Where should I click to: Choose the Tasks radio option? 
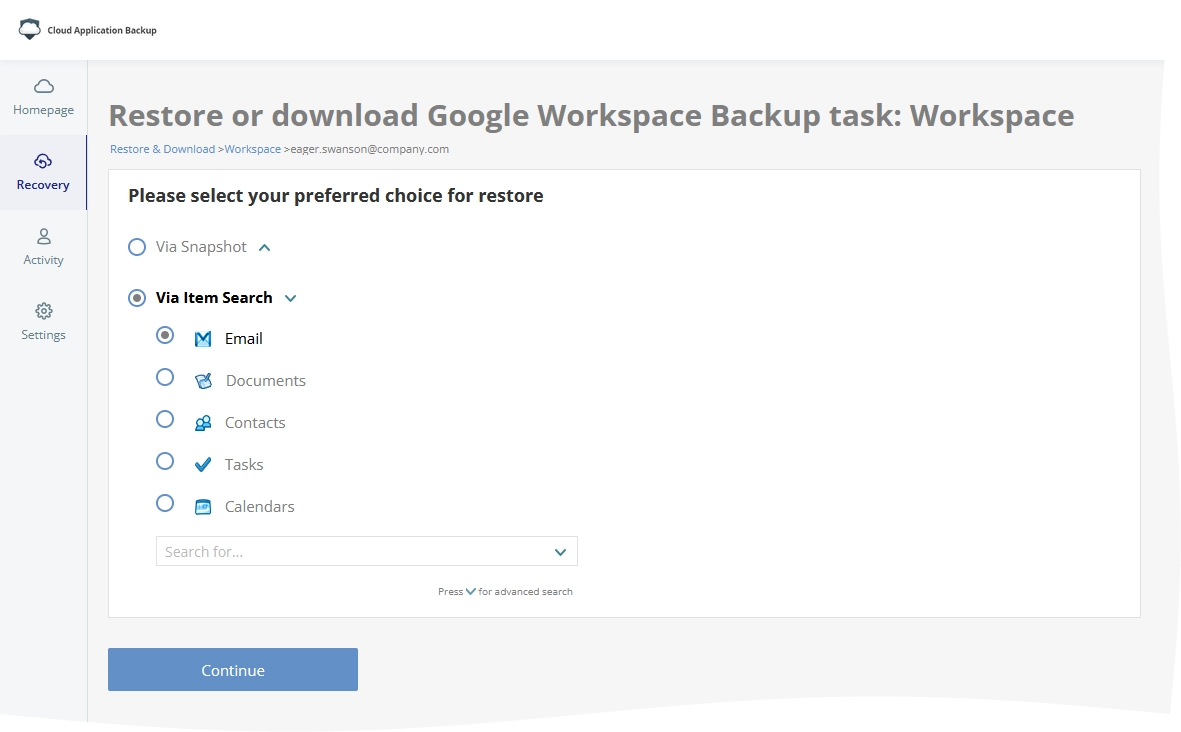[165, 461]
